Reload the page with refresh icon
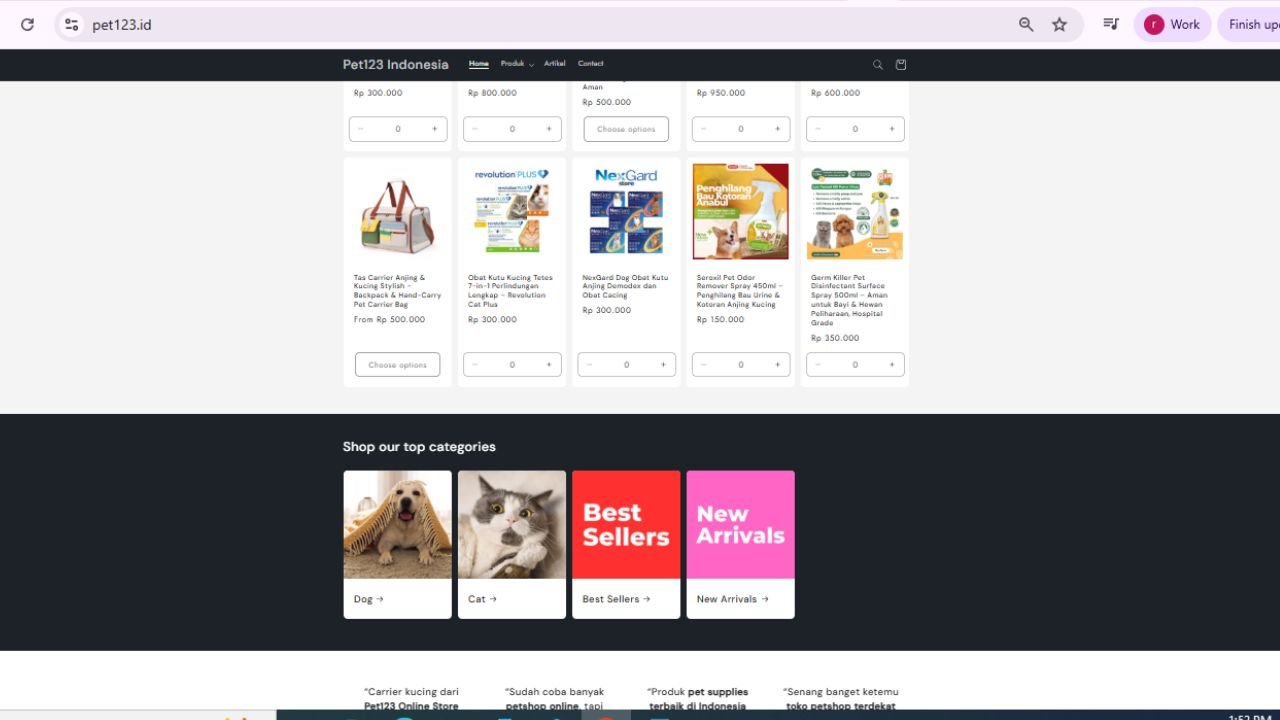This screenshot has height=720, width=1280. [27, 25]
